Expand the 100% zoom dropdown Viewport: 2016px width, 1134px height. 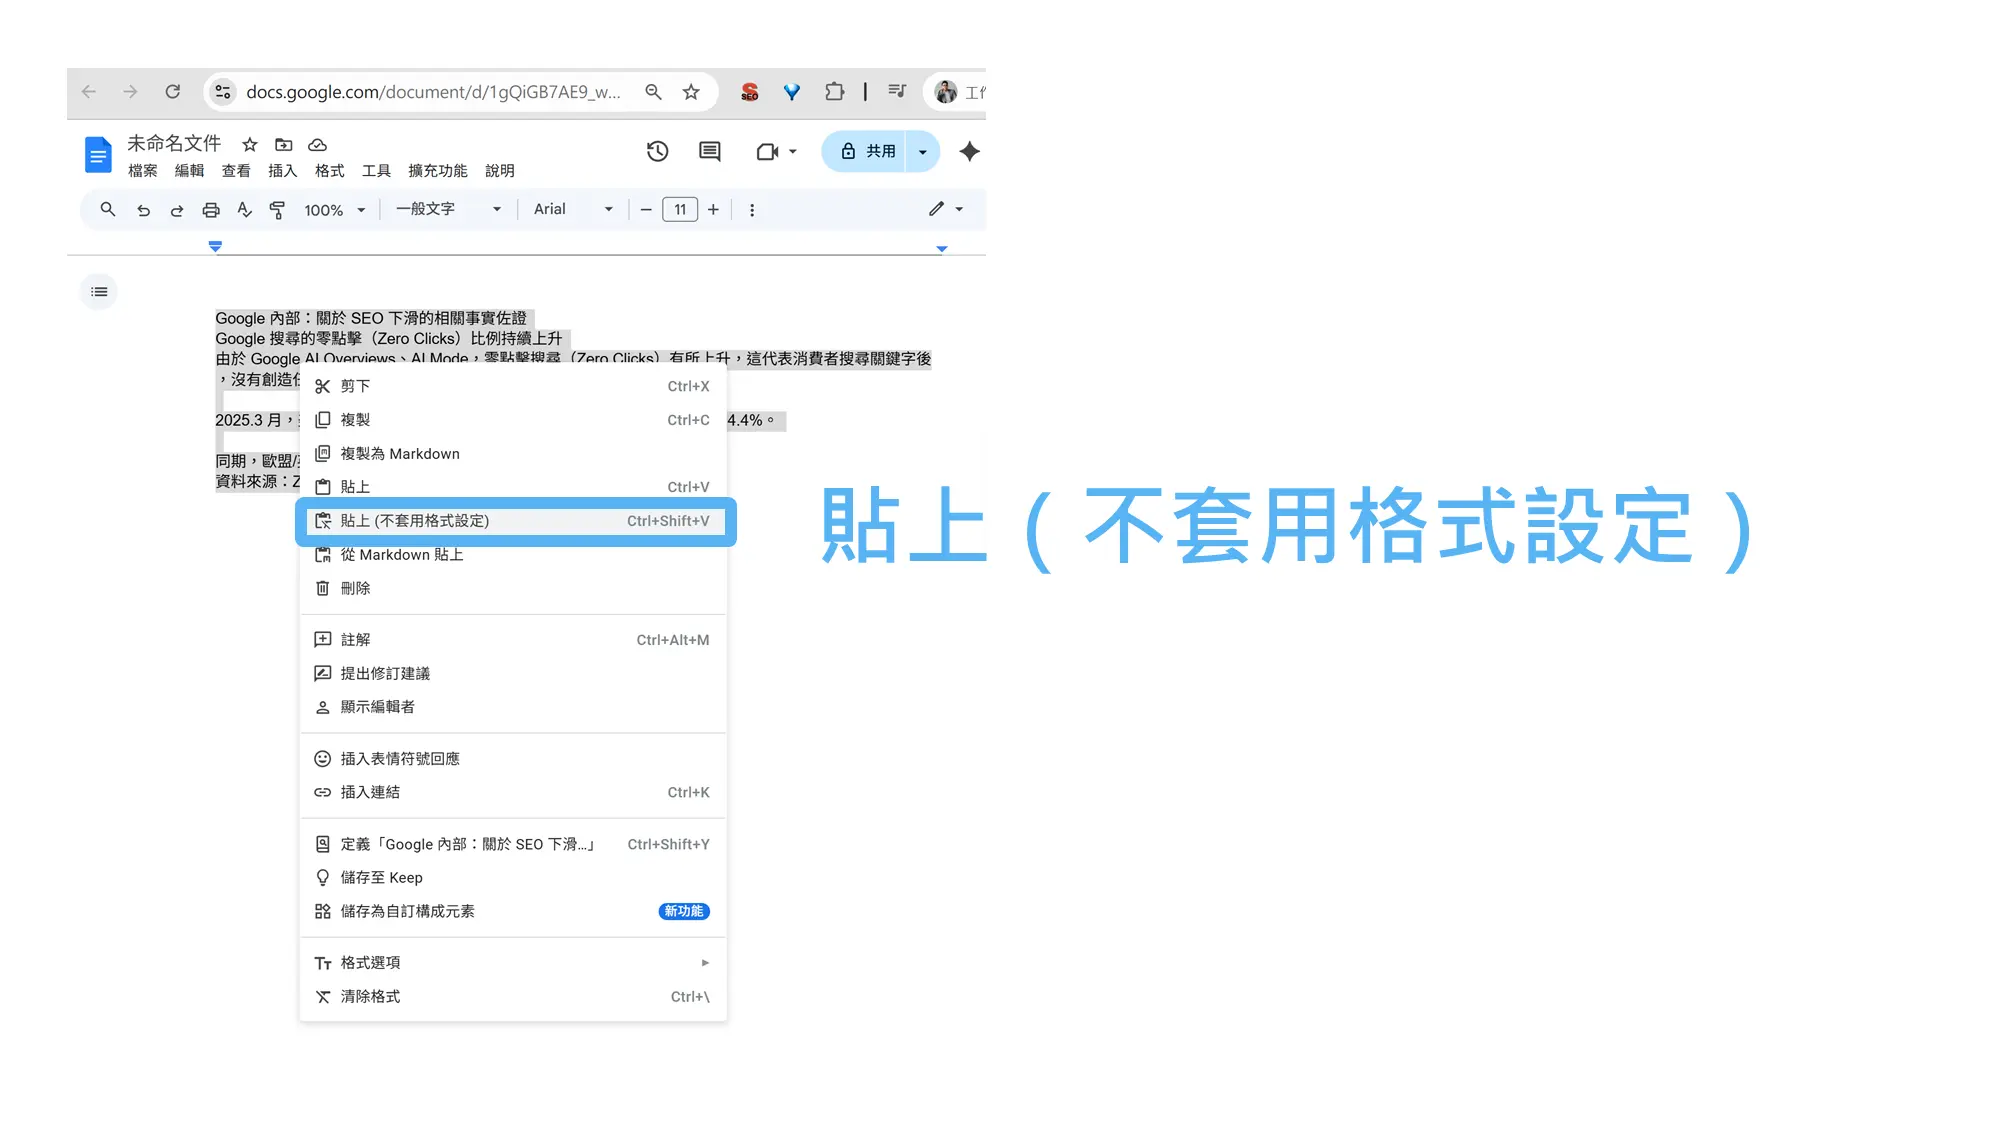335,210
